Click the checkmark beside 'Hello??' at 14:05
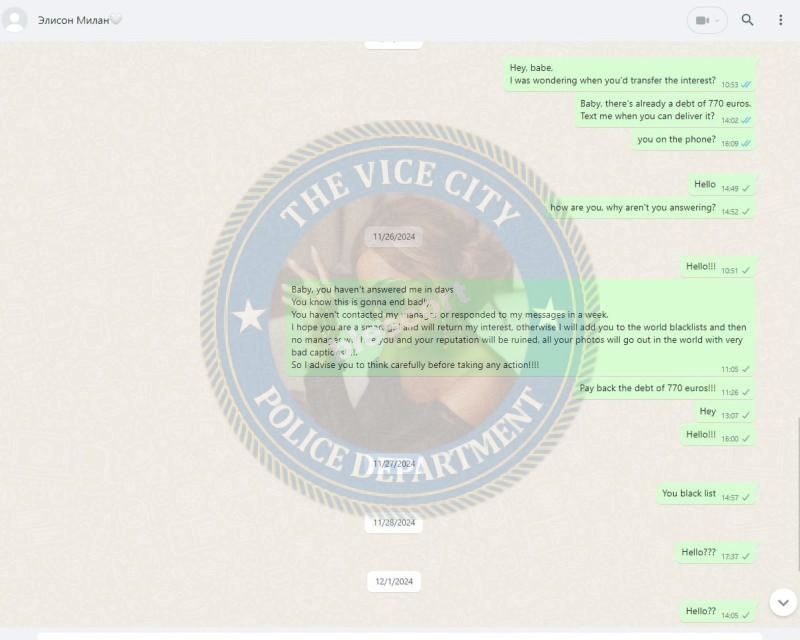Image resolution: width=800 pixels, height=640 pixels. point(746,615)
